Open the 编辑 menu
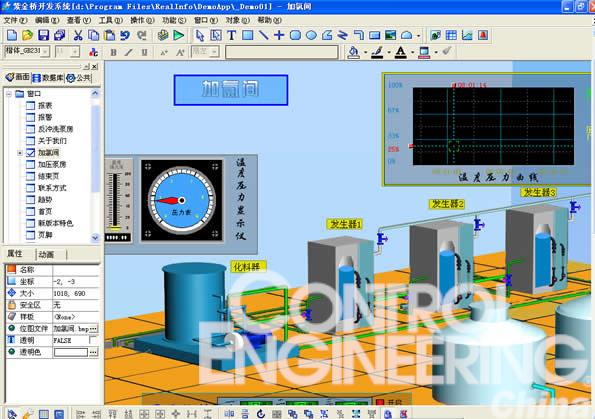This screenshot has width=595, height=419. pyautogui.click(x=47, y=20)
